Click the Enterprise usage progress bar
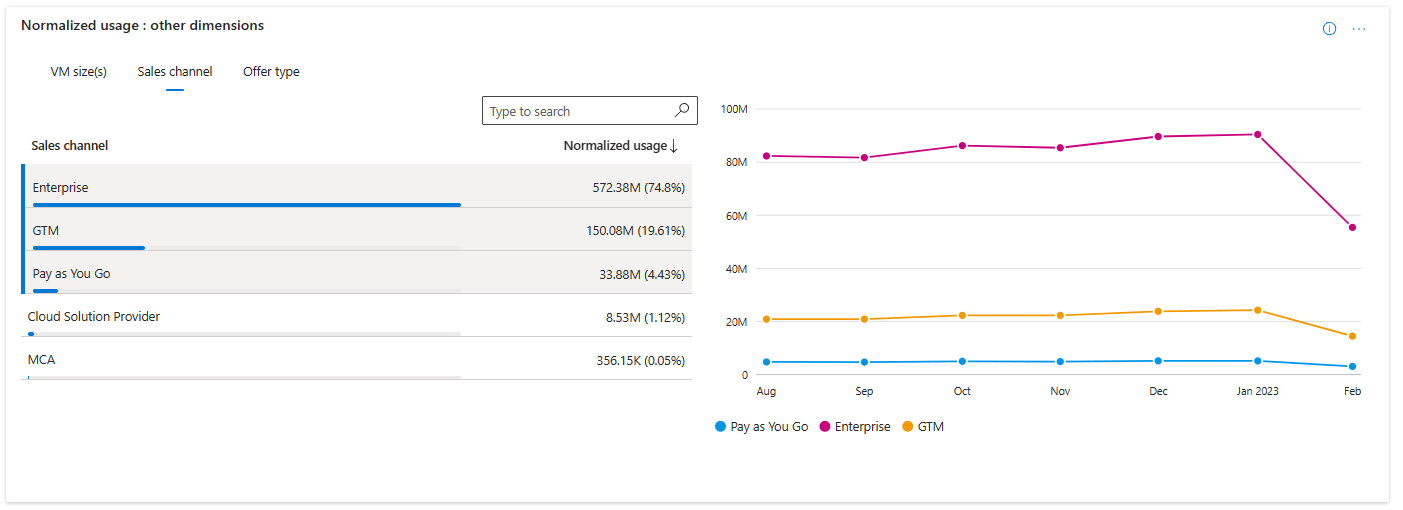The height and width of the screenshot is (510, 1403). click(x=246, y=204)
